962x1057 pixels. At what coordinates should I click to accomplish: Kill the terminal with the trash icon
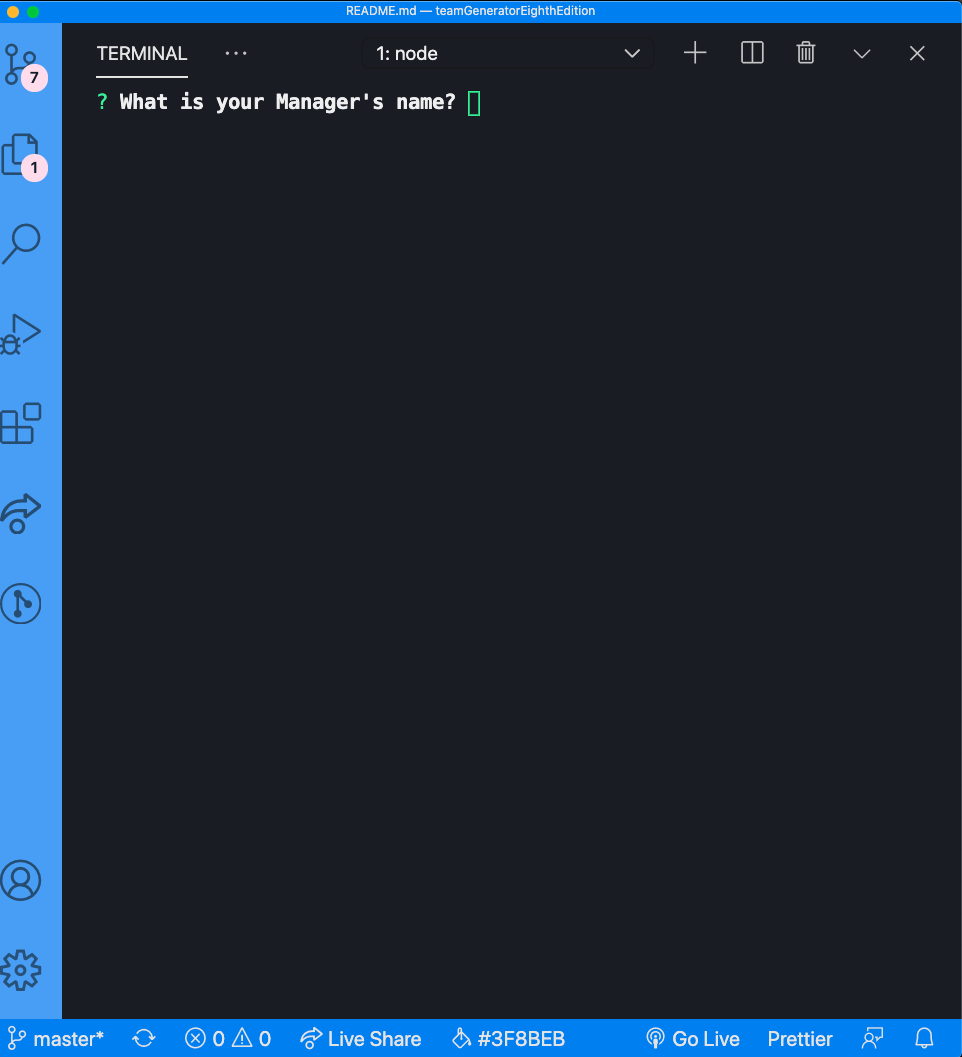806,53
